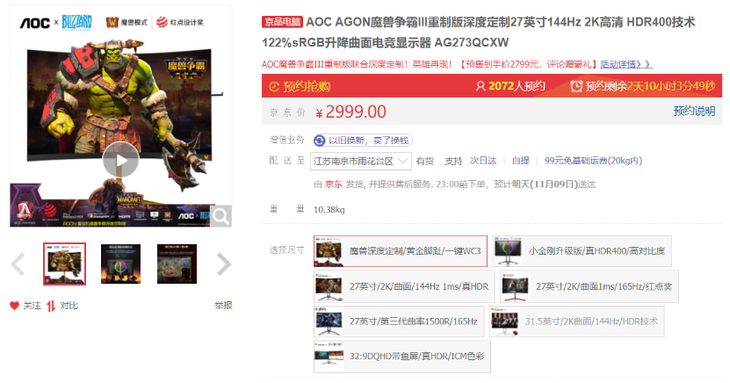The image size is (730, 383).
Task: Open the magnifier zoom icon on product image
Action: click(221, 216)
